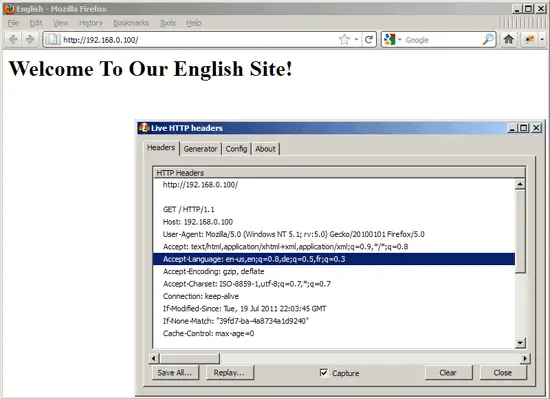Screen dimensions: 550x399
Task: Click page identity icon in address bar
Action: [52, 39]
